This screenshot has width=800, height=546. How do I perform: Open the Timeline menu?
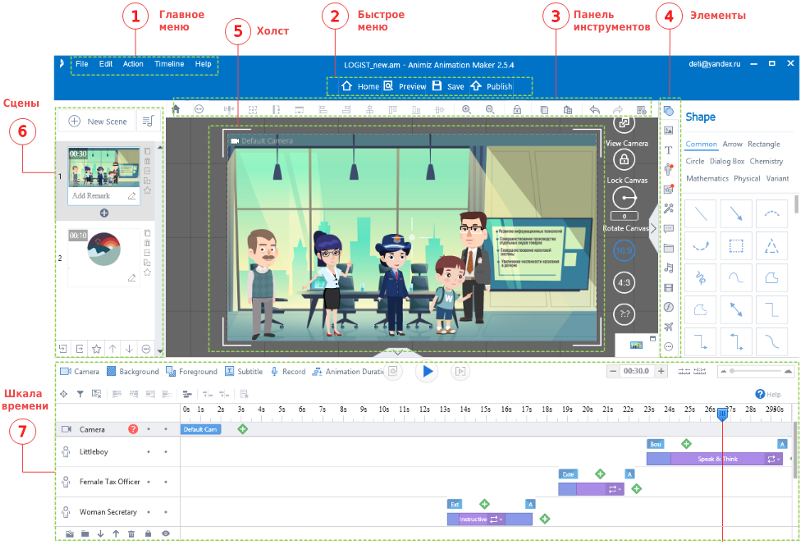coord(169,64)
